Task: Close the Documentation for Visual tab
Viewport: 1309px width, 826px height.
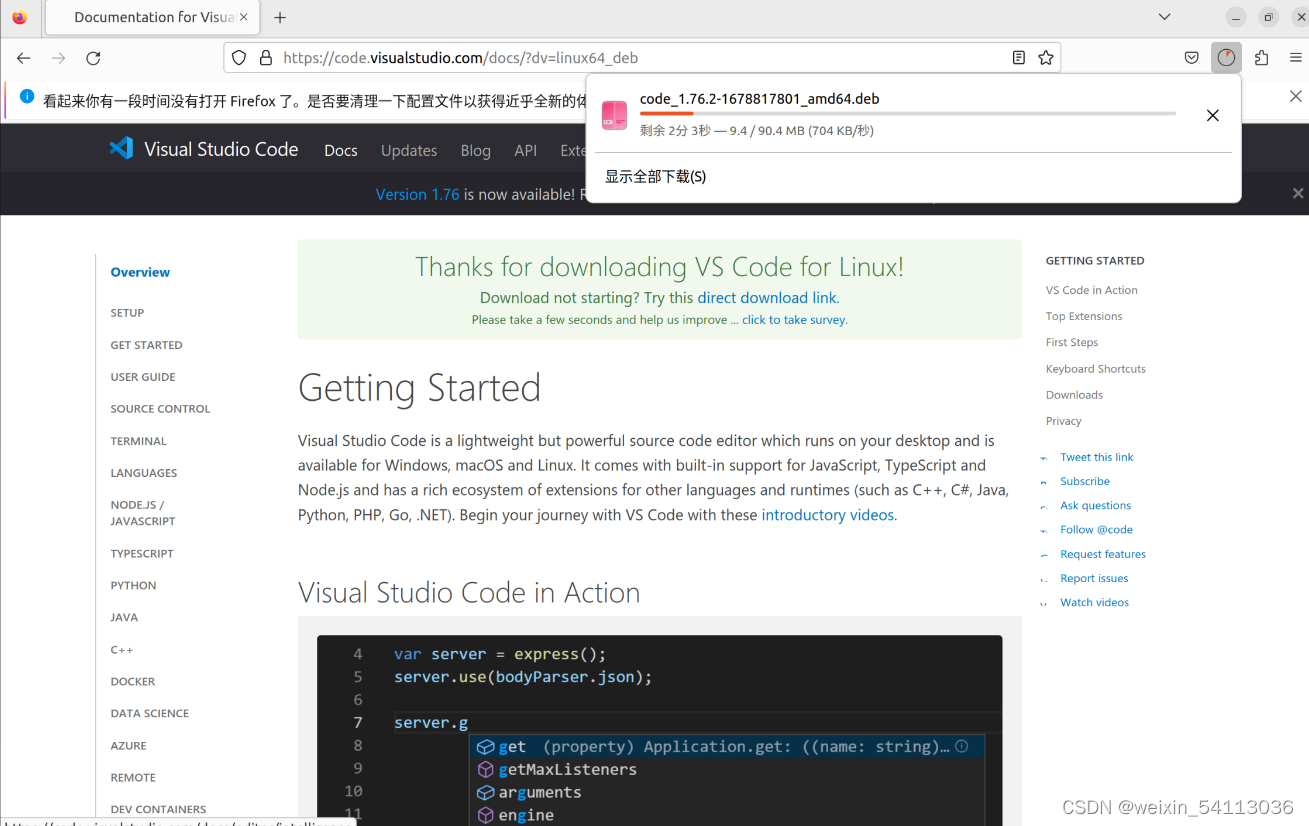Action: pyautogui.click(x=244, y=17)
